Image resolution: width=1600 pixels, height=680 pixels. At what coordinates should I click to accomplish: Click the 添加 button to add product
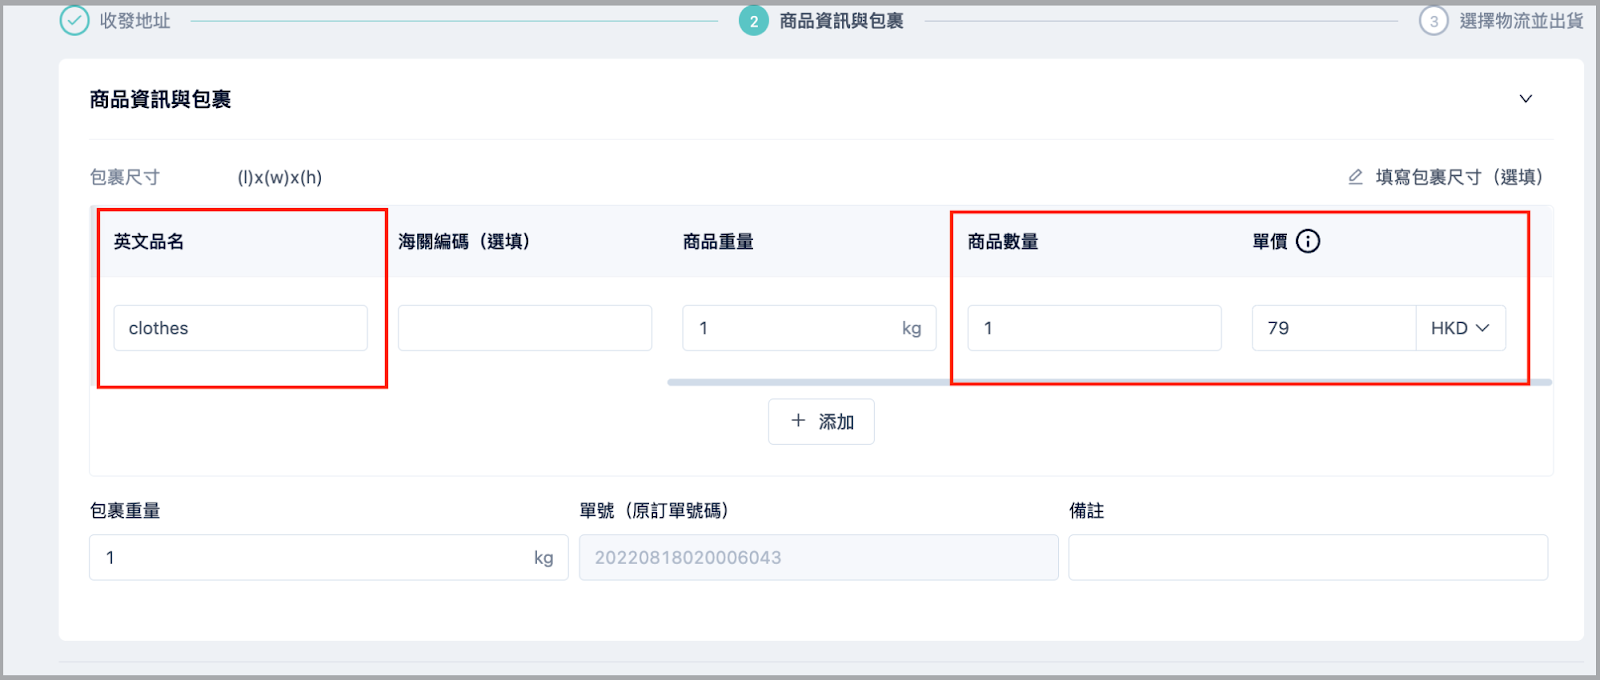(821, 422)
